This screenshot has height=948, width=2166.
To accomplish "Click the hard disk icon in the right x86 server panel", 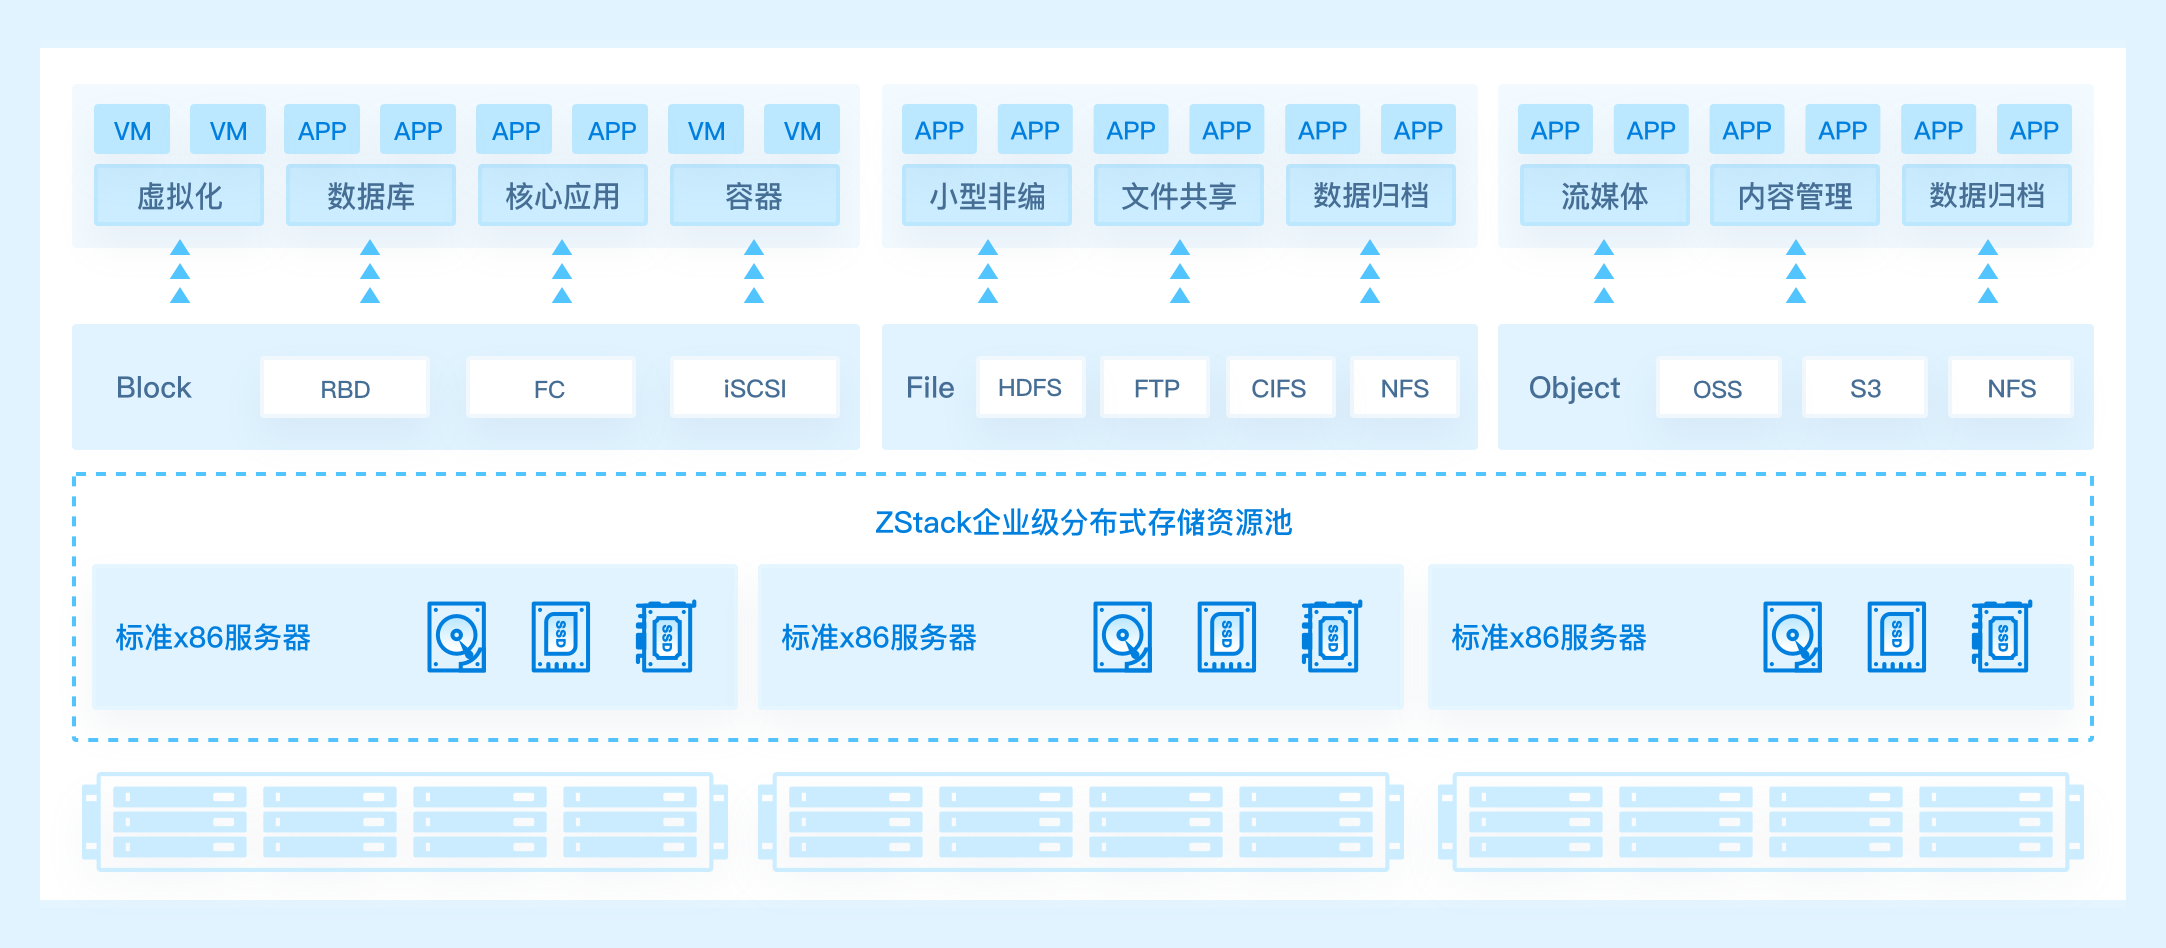I will (1793, 637).
